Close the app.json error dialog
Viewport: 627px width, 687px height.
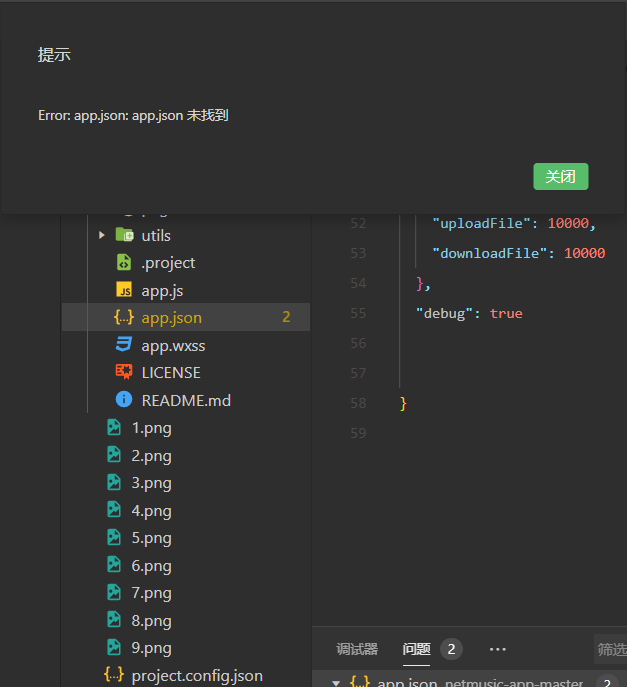(x=560, y=177)
